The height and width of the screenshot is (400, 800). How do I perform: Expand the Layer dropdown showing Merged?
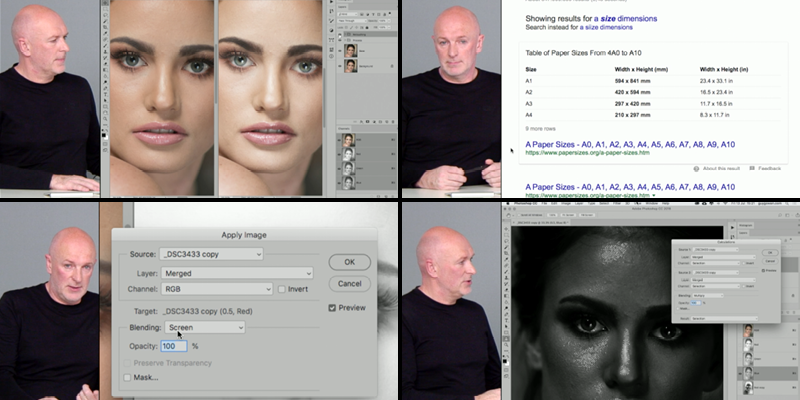[x=237, y=272]
